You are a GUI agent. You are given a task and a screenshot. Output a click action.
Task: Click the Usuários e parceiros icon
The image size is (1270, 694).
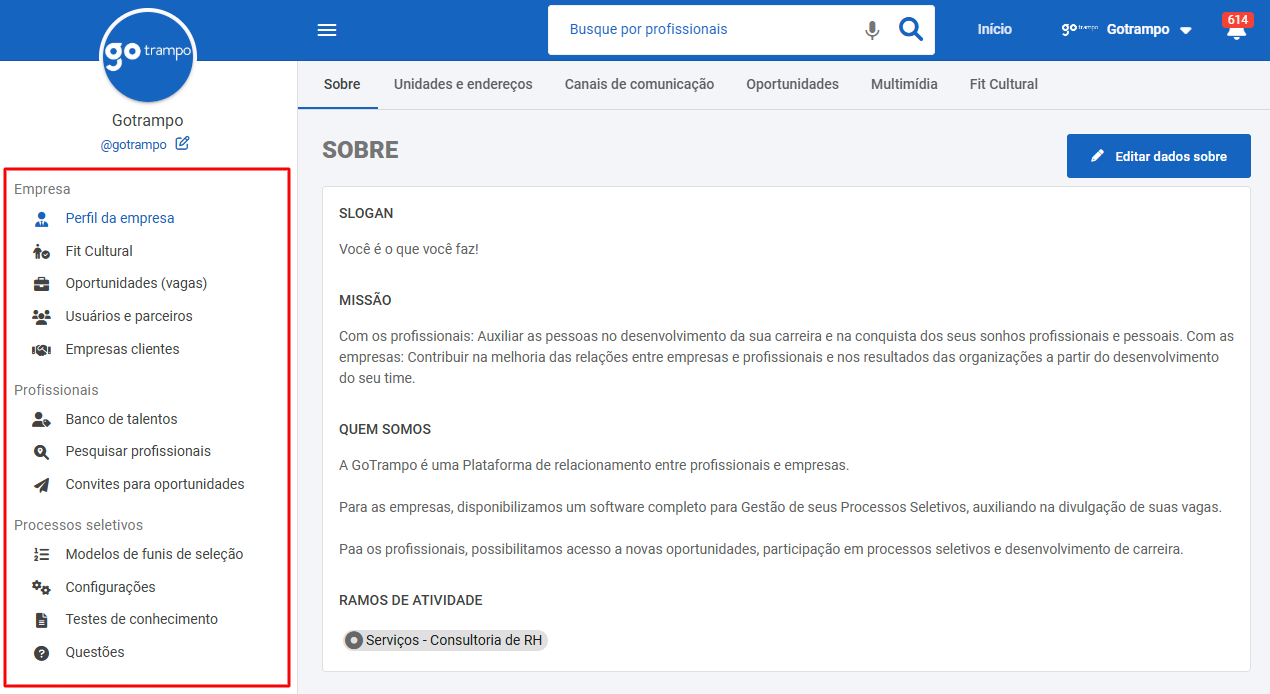click(41, 316)
